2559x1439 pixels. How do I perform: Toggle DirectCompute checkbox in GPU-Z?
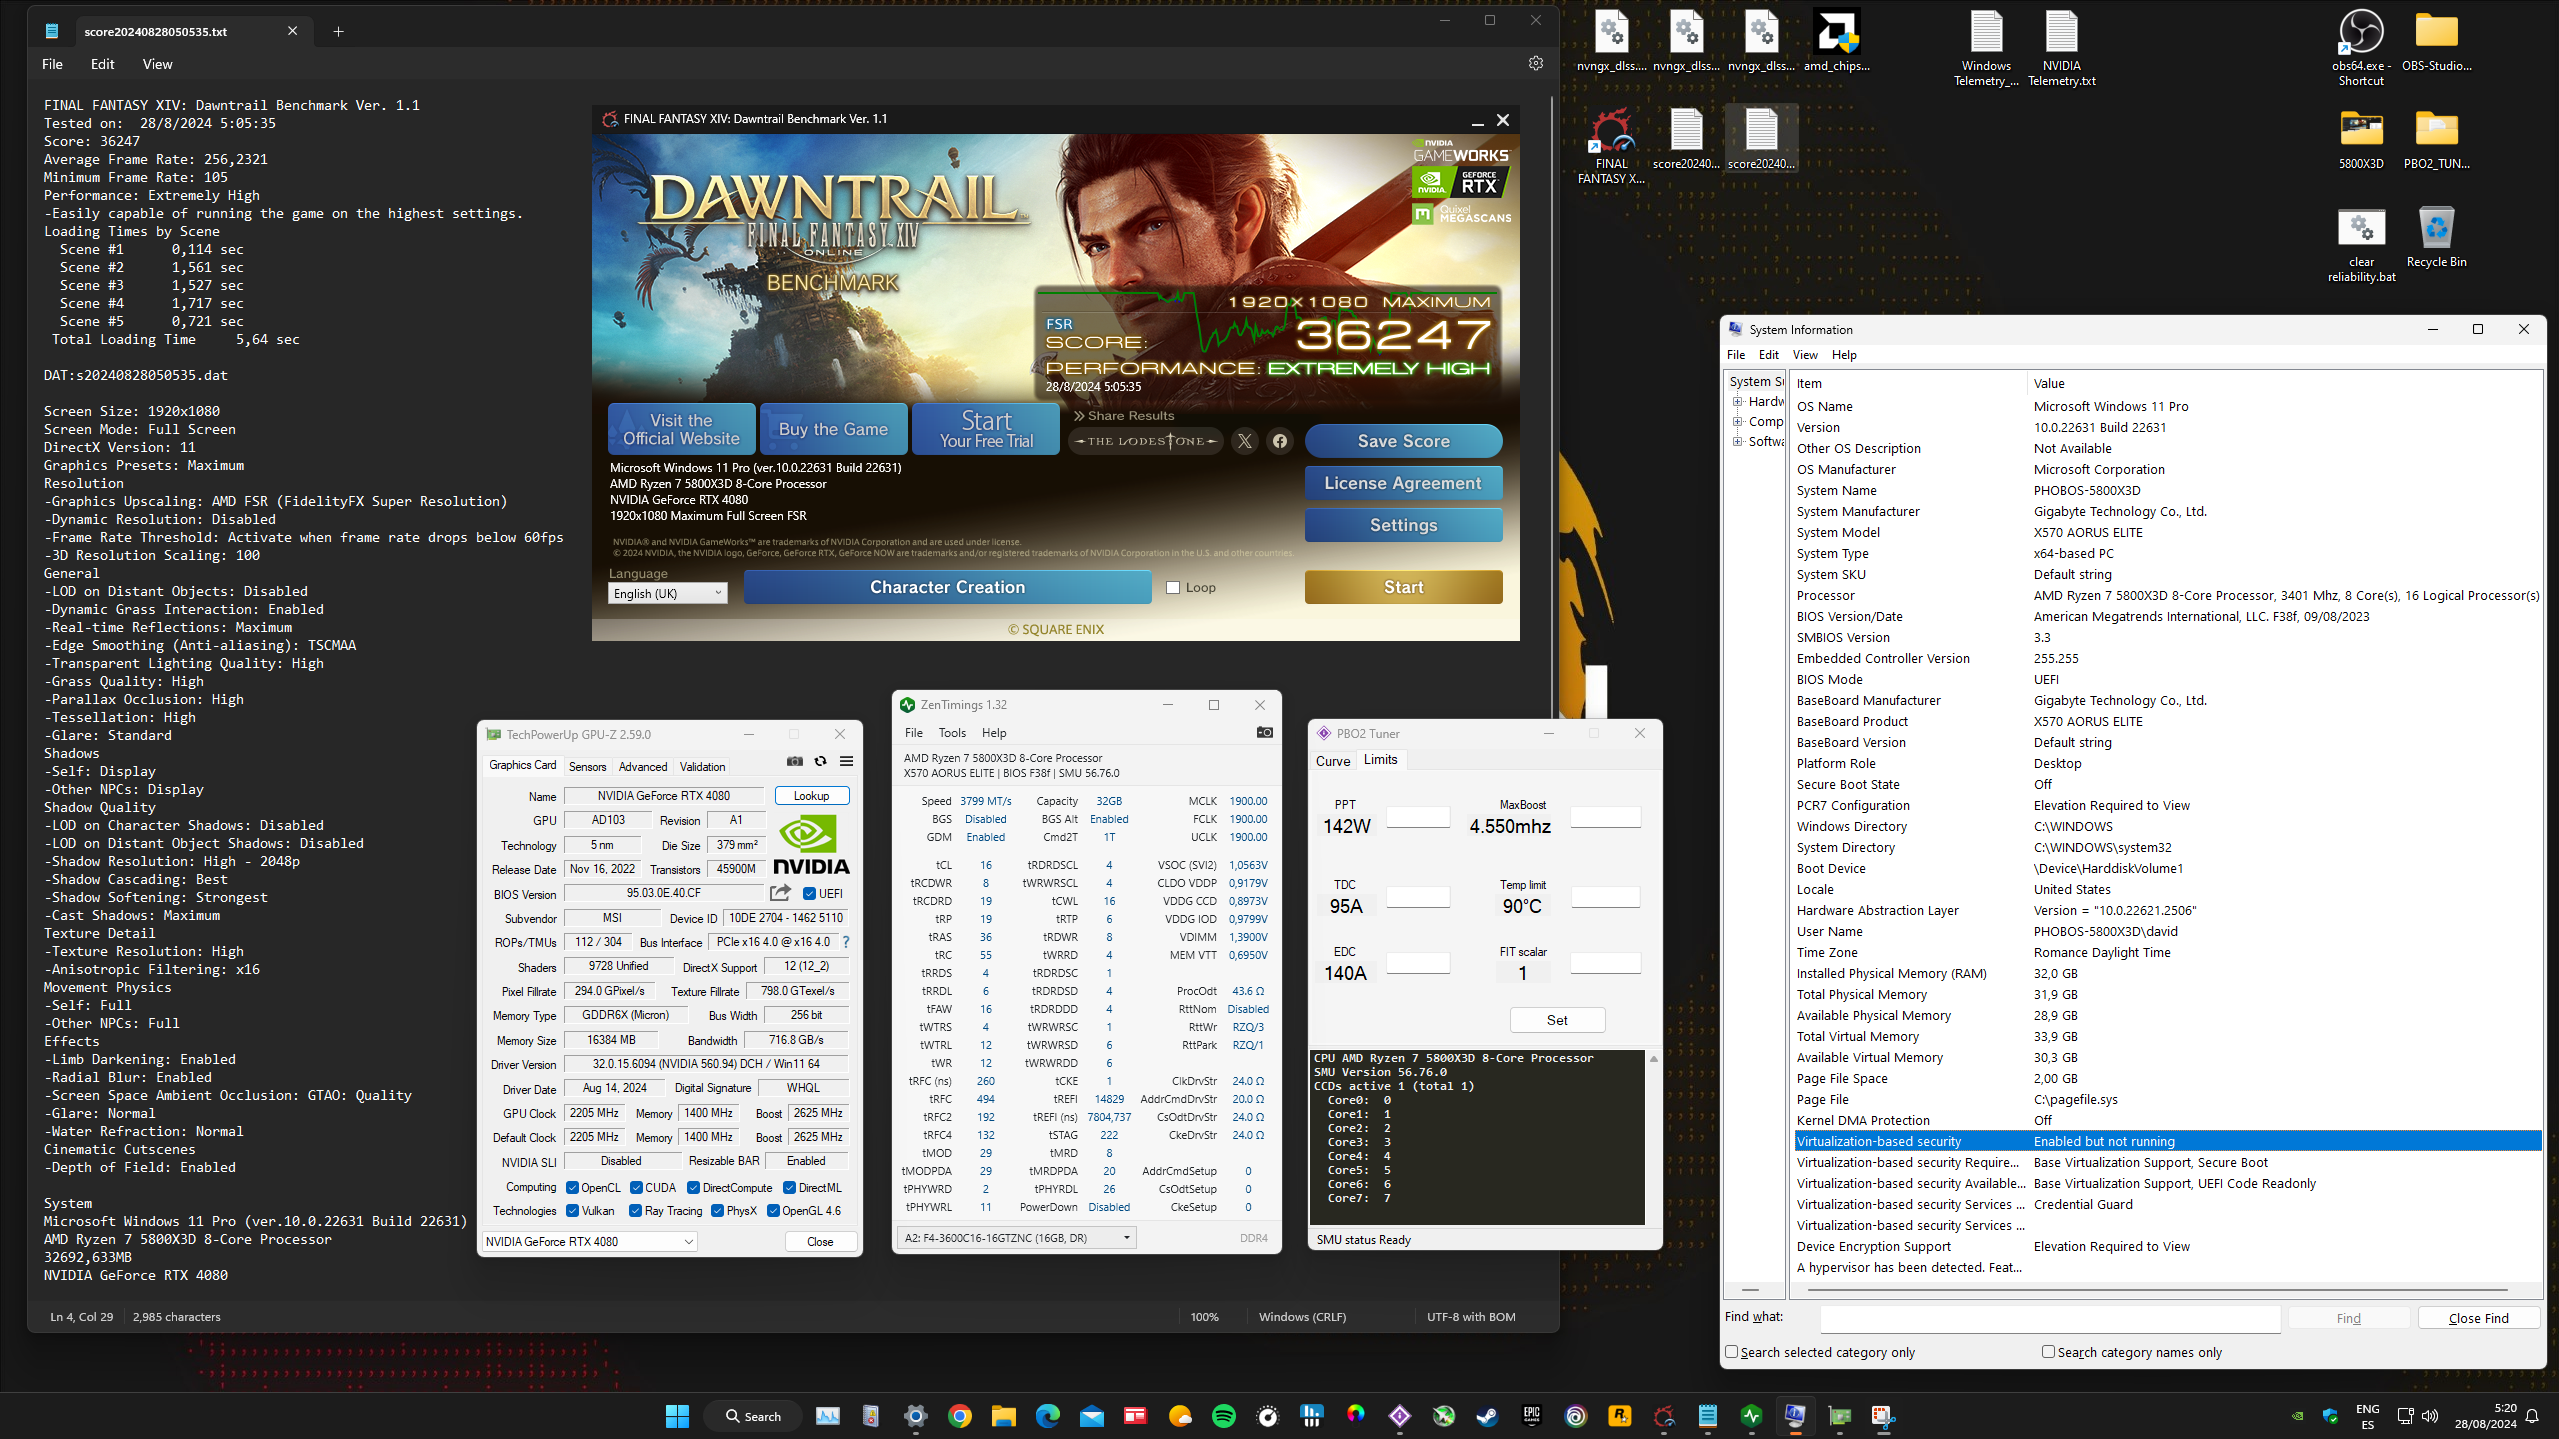click(693, 1188)
